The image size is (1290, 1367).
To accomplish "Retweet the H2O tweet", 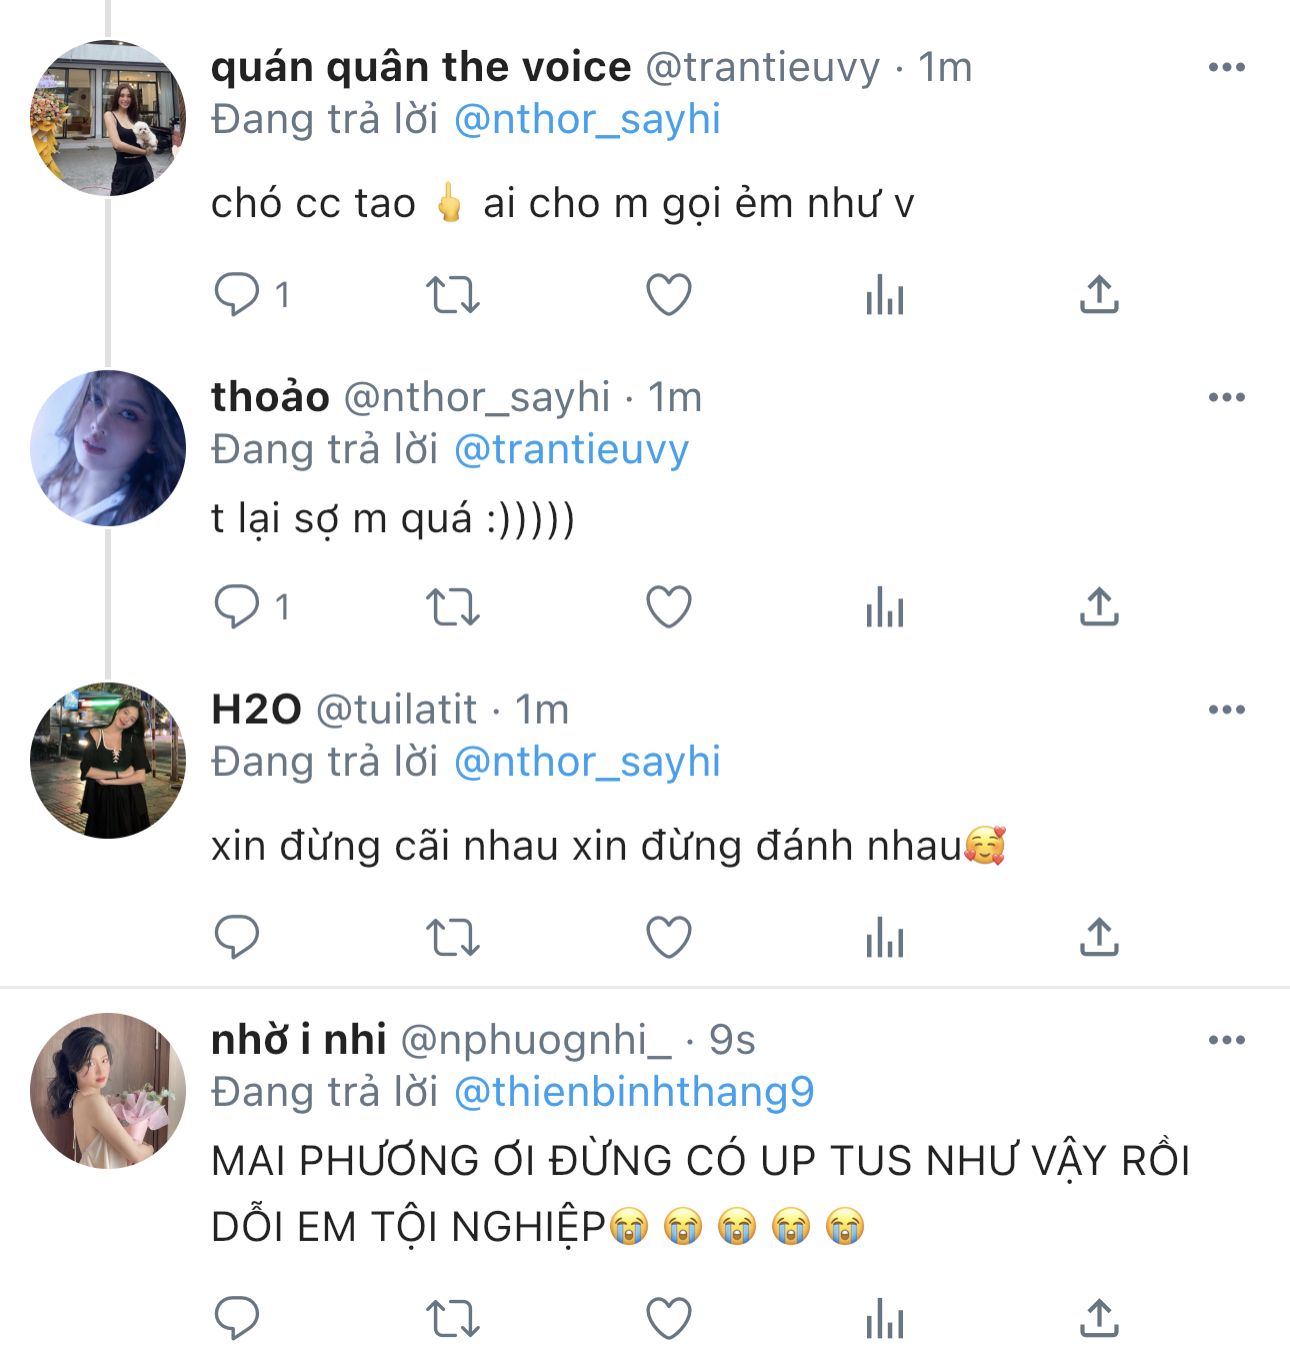I will [453, 938].
